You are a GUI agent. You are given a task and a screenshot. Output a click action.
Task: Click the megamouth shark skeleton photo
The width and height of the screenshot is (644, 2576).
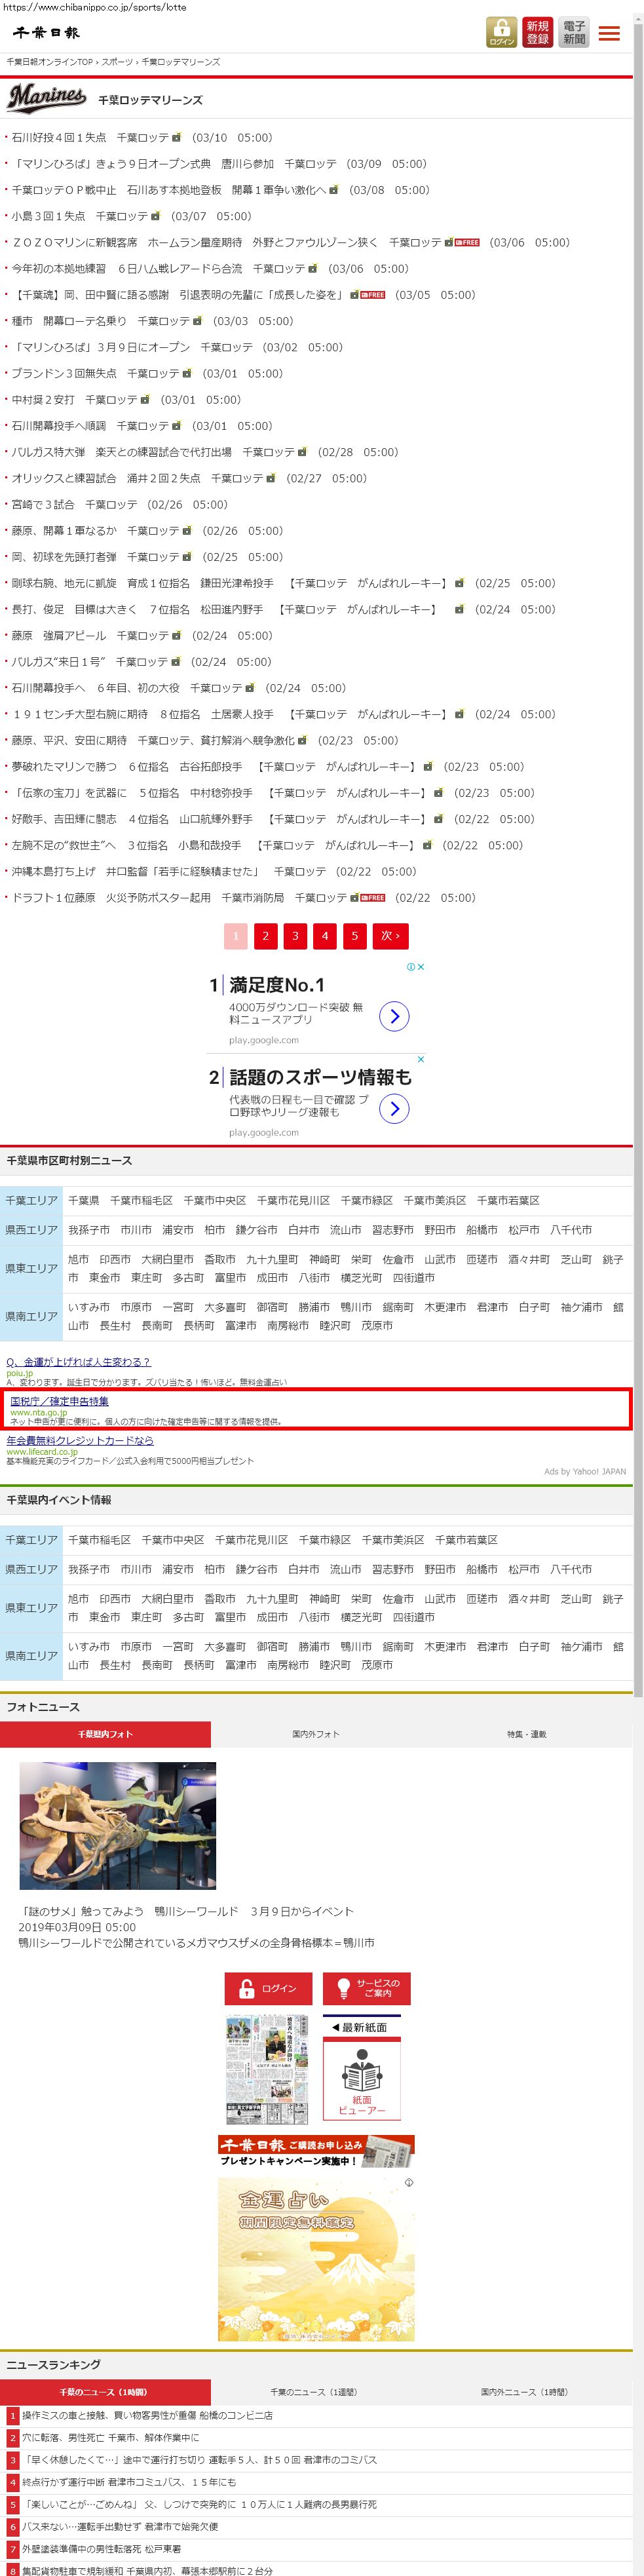tap(118, 1825)
